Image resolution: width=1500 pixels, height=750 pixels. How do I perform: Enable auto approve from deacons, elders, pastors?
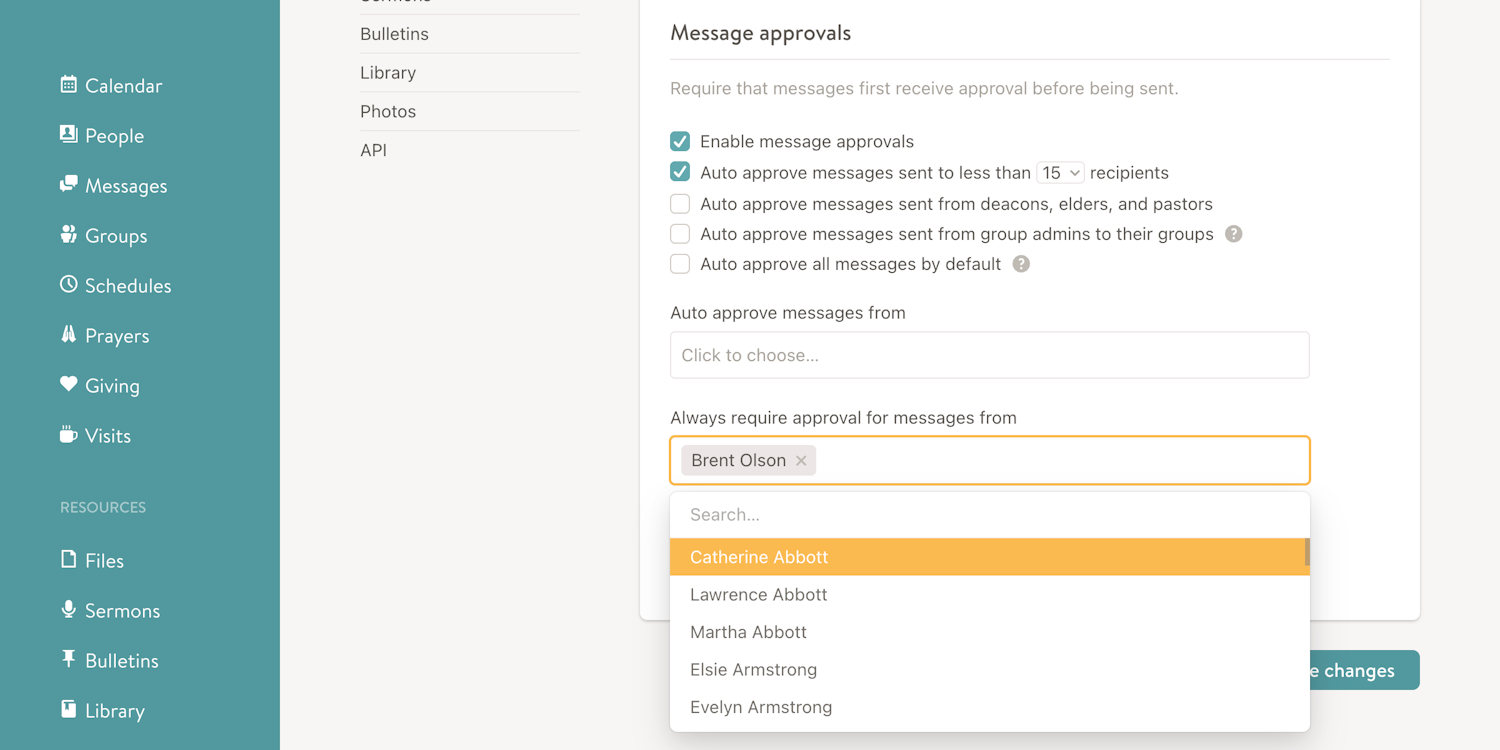point(680,204)
